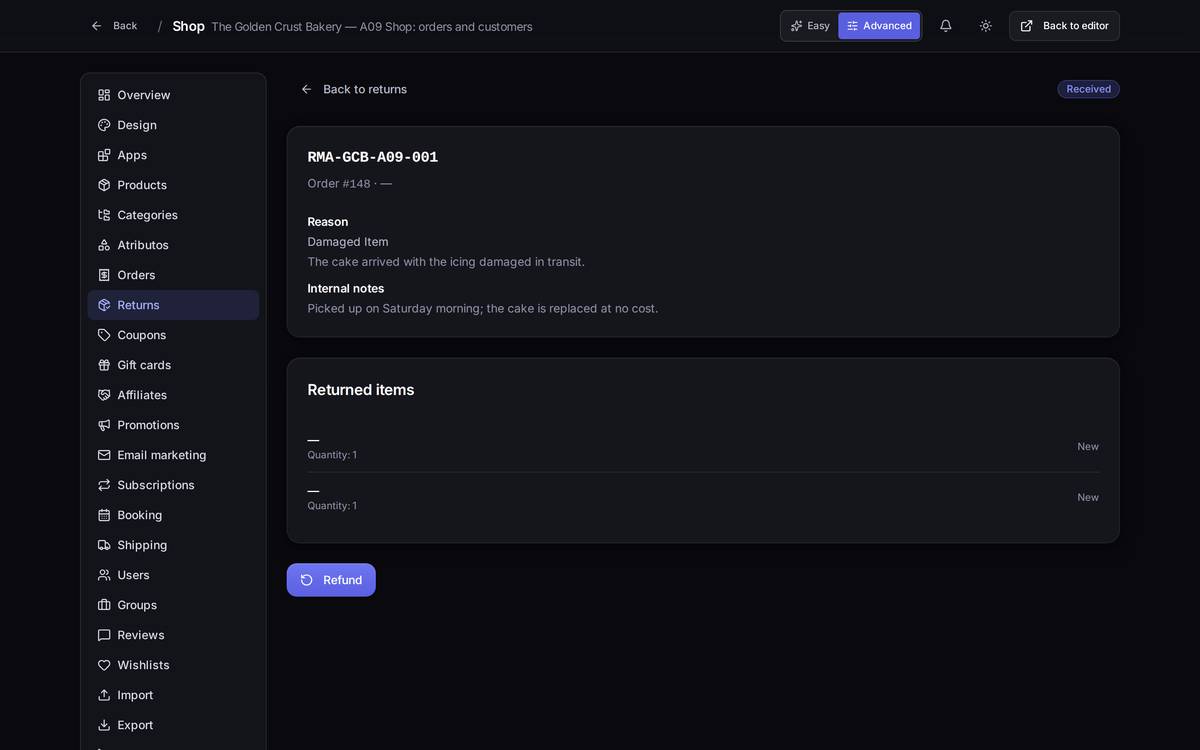Screen dimensions: 1200x750
Task: Click the Order #148 text
Action: (x=339, y=184)
